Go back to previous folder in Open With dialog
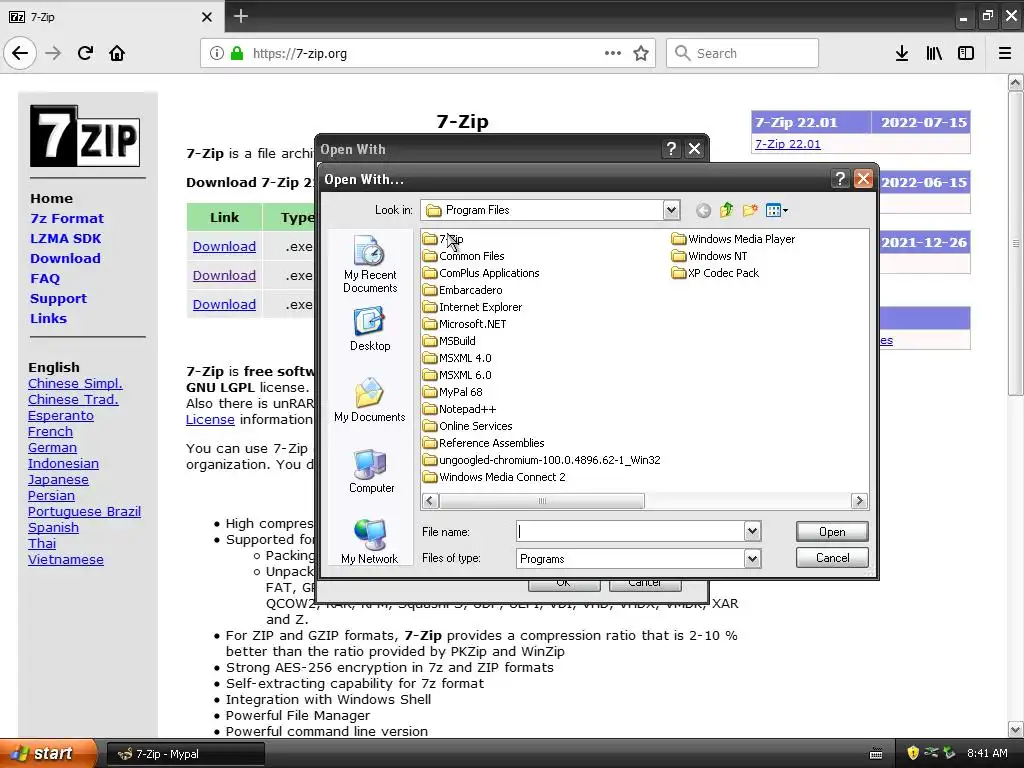The image size is (1024, 768). pyautogui.click(x=703, y=210)
